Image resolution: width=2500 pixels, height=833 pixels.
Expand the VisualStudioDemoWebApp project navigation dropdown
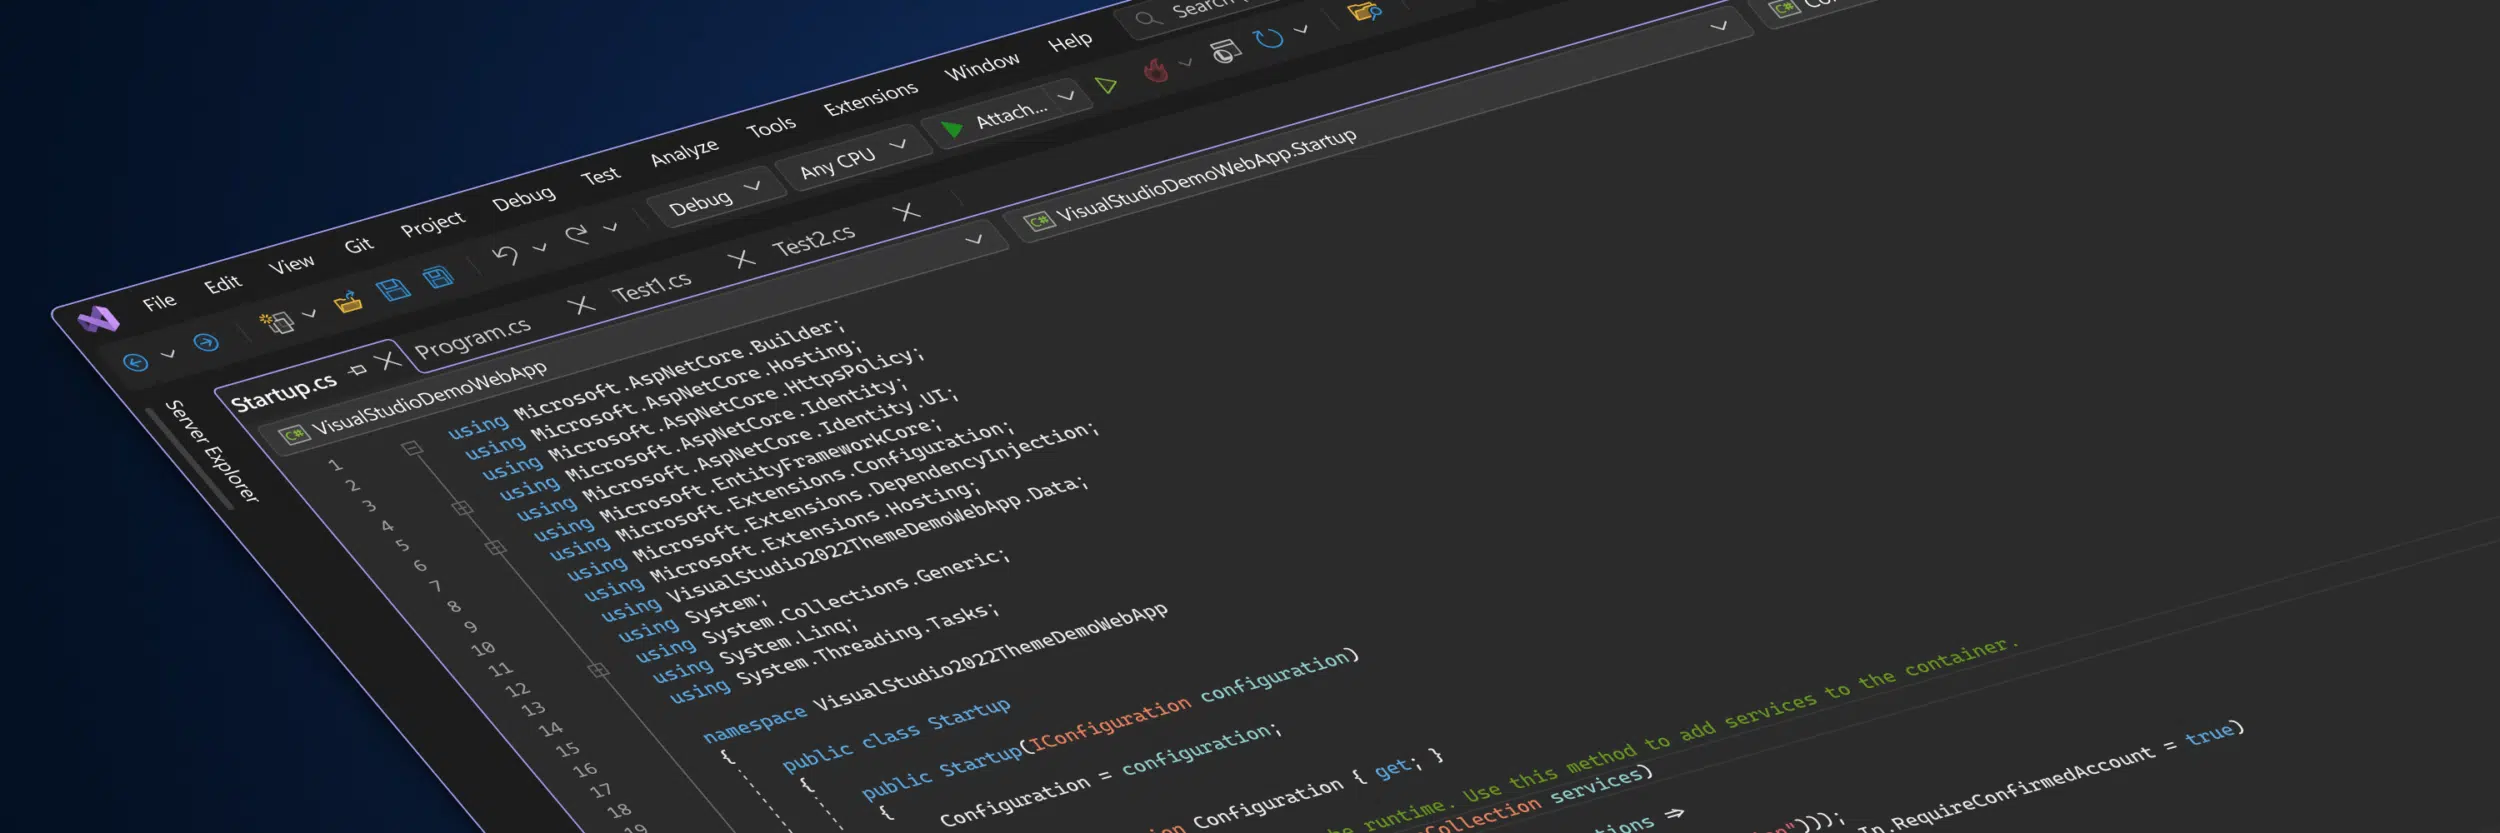pyautogui.click(x=974, y=240)
